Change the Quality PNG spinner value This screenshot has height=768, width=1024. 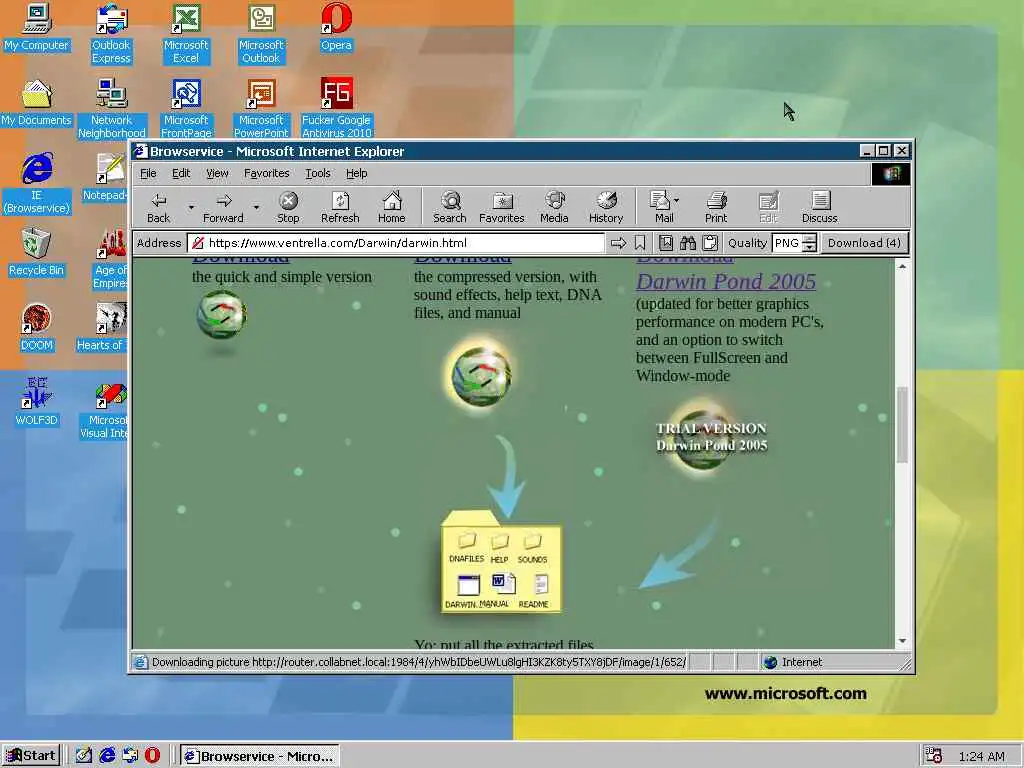pyautogui.click(x=809, y=244)
